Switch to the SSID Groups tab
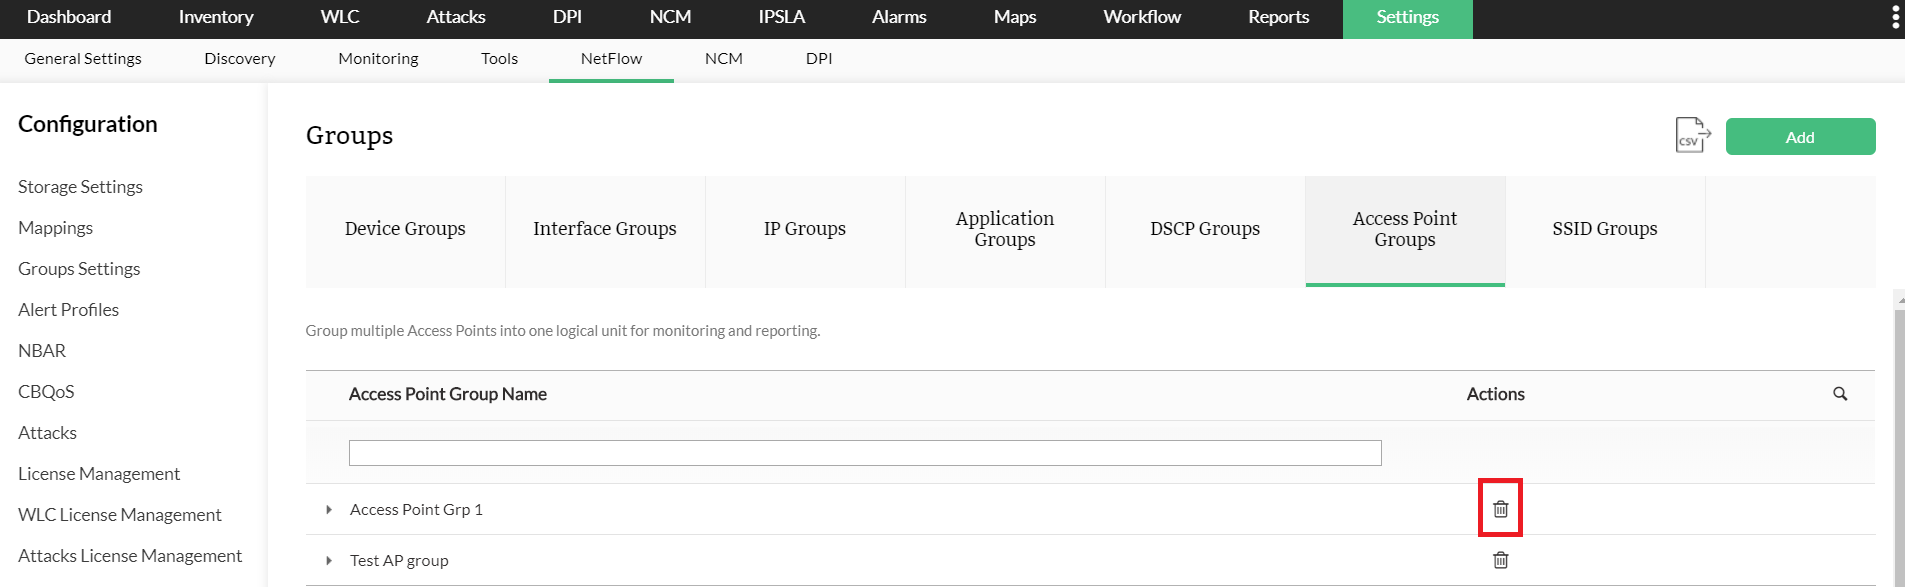 (1604, 229)
